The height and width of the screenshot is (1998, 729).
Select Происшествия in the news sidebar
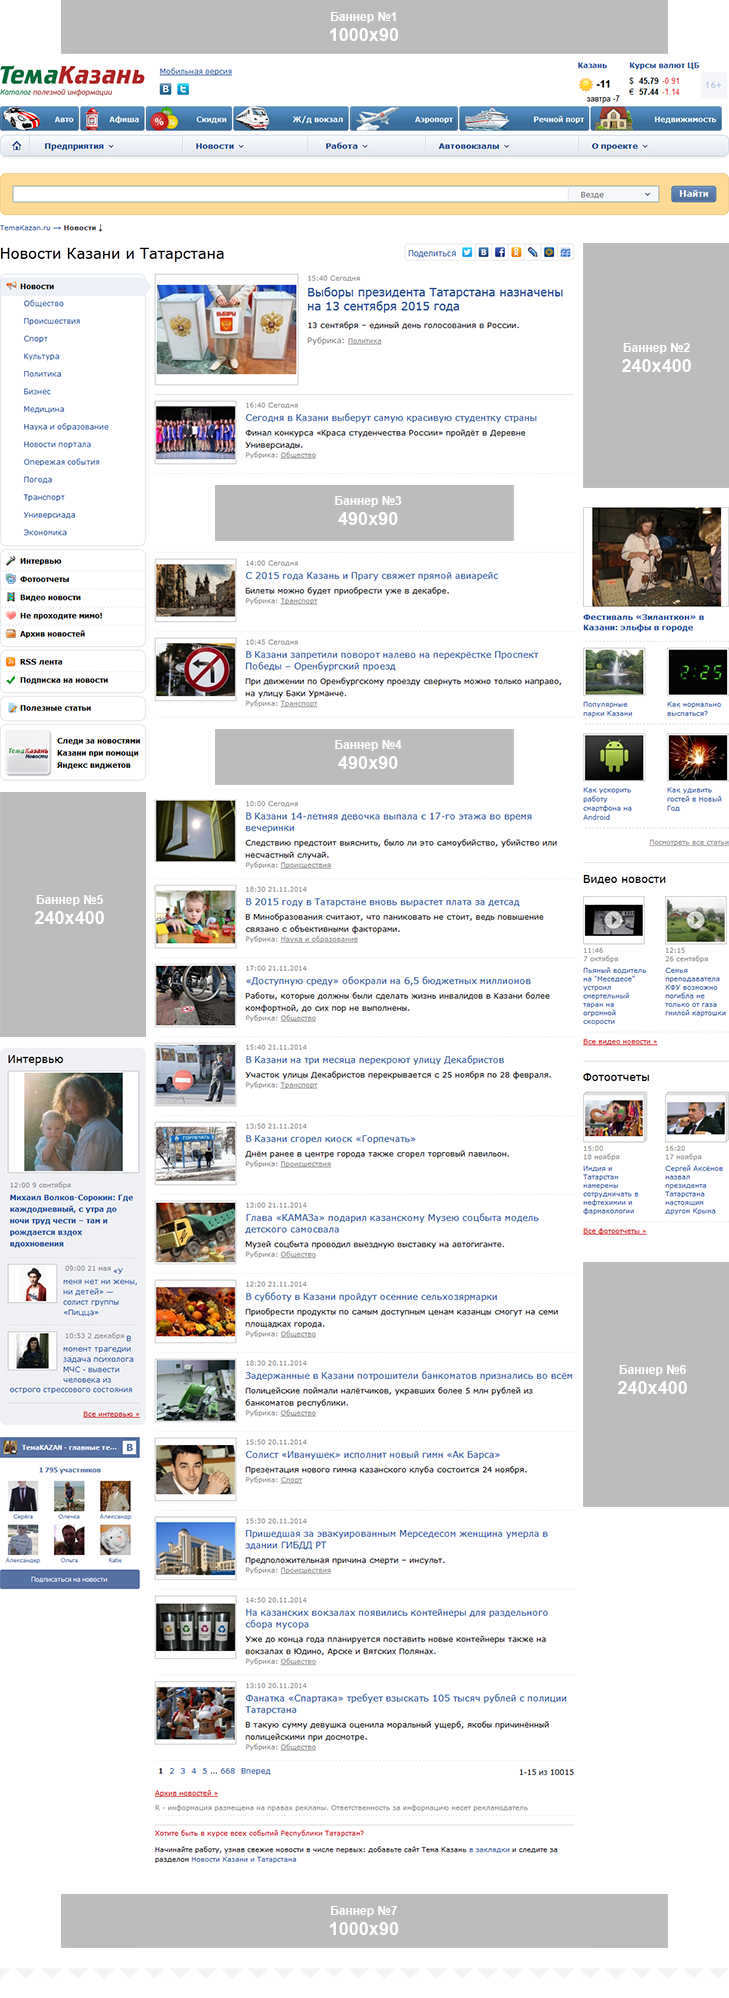pos(52,321)
